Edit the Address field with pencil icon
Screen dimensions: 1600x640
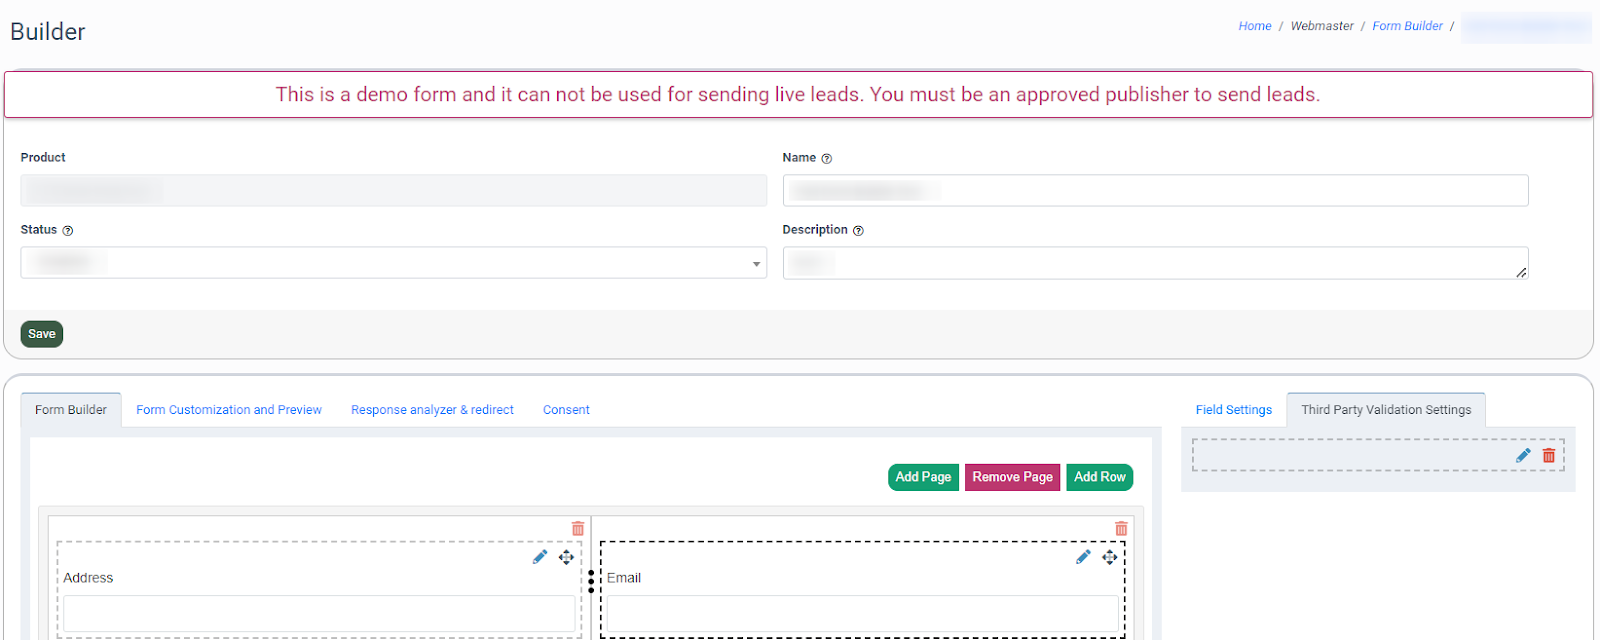click(x=540, y=557)
